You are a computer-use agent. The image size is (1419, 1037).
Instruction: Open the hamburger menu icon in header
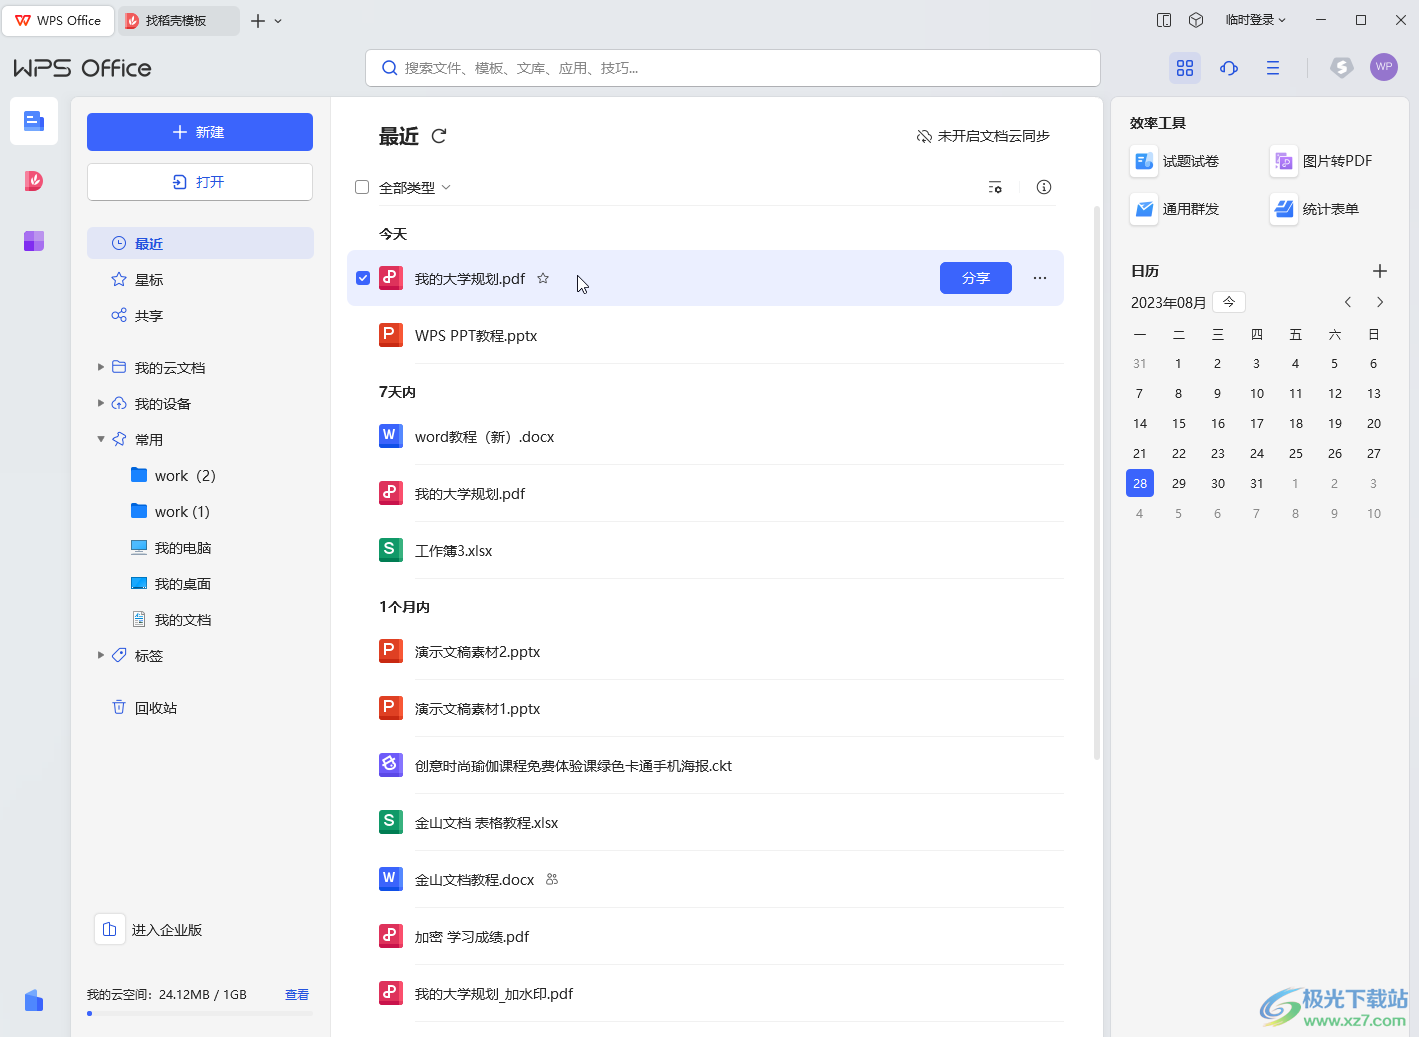coord(1273,67)
